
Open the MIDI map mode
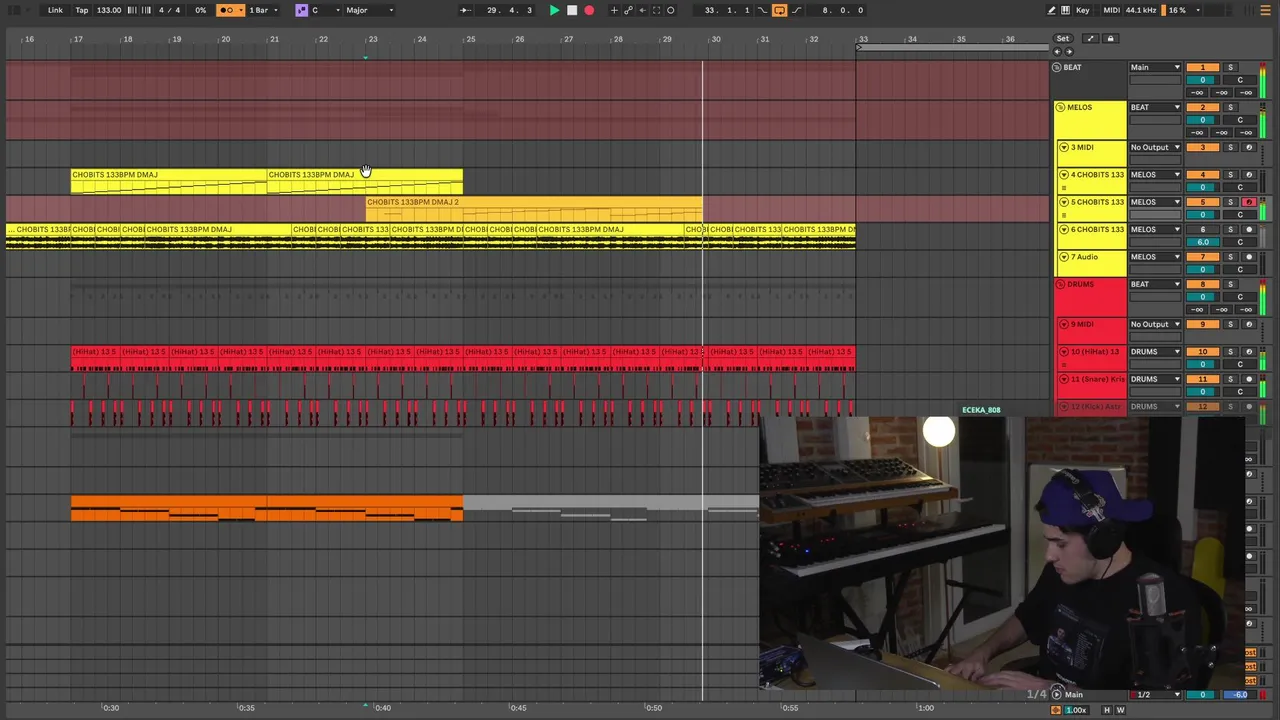tap(1111, 10)
